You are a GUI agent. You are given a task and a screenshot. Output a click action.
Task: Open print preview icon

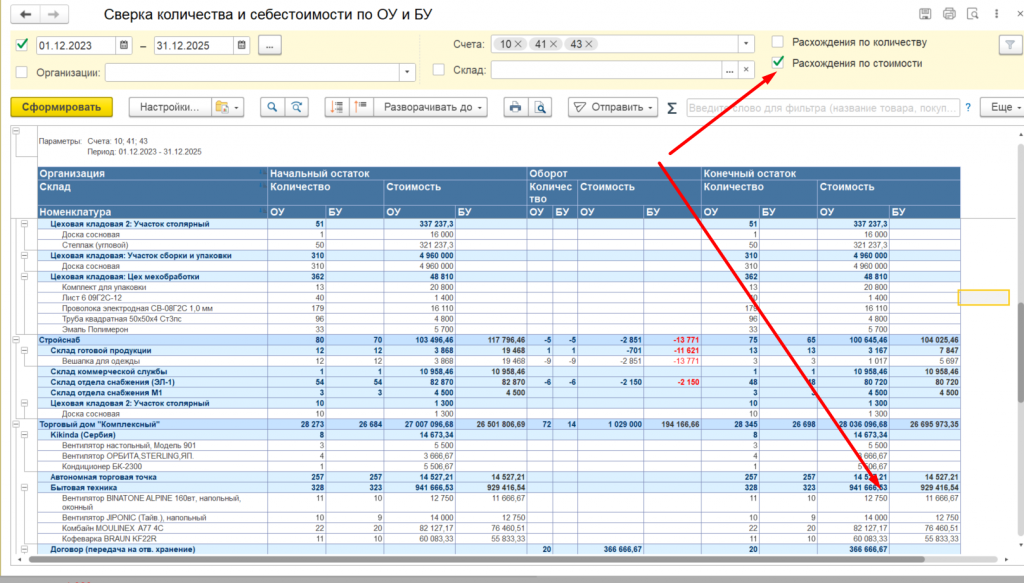[x=540, y=107]
